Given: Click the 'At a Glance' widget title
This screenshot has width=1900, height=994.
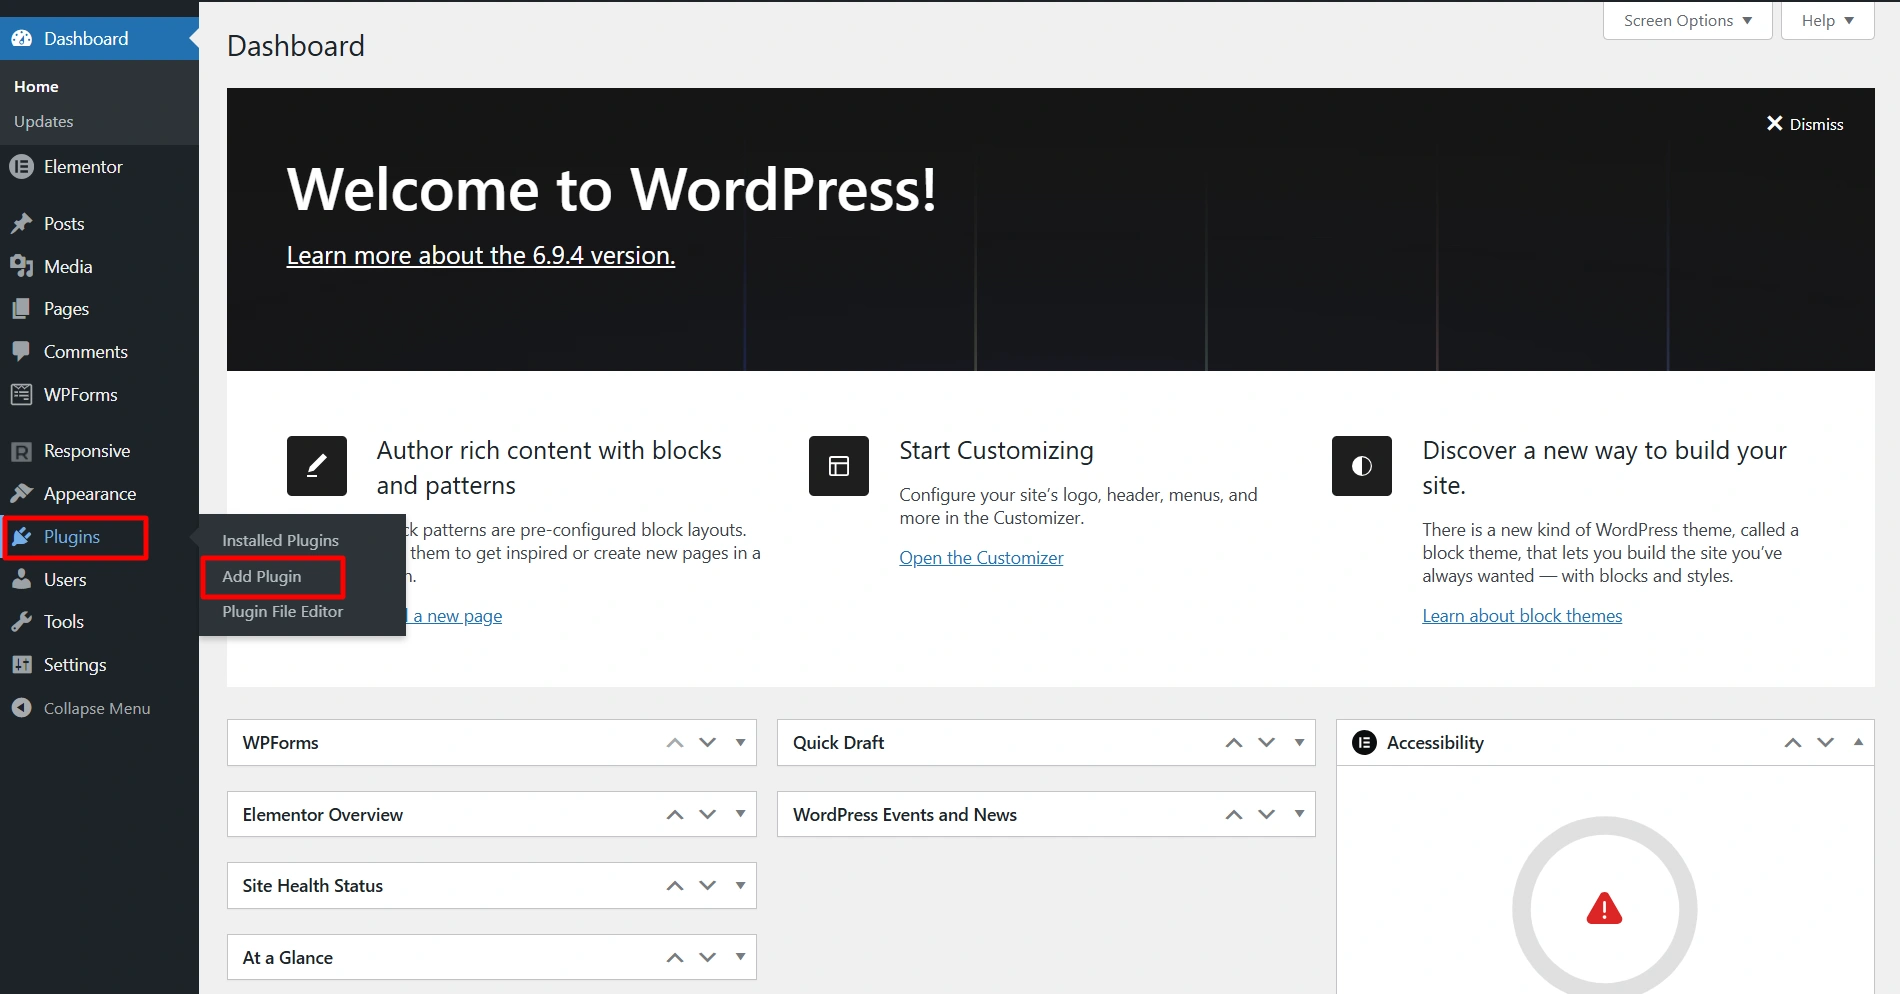Looking at the screenshot, I should tap(288, 958).
